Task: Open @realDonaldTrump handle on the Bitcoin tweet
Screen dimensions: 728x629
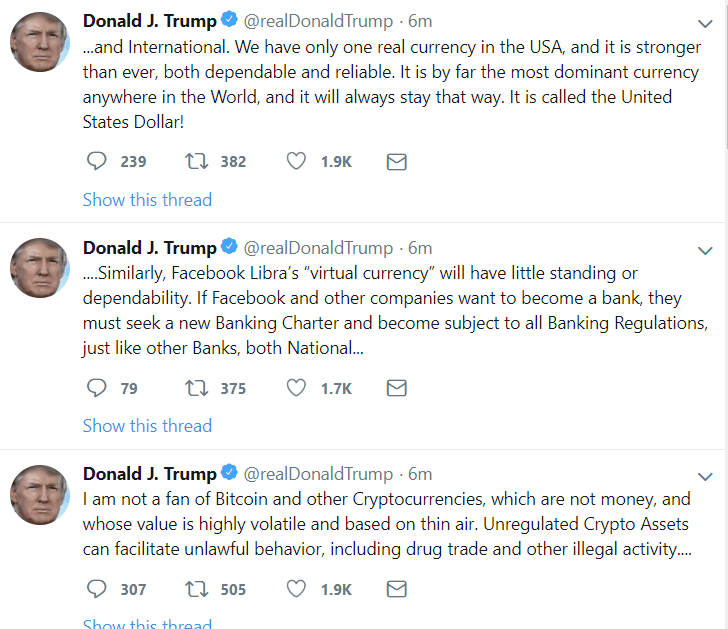Action: click(x=319, y=474)
